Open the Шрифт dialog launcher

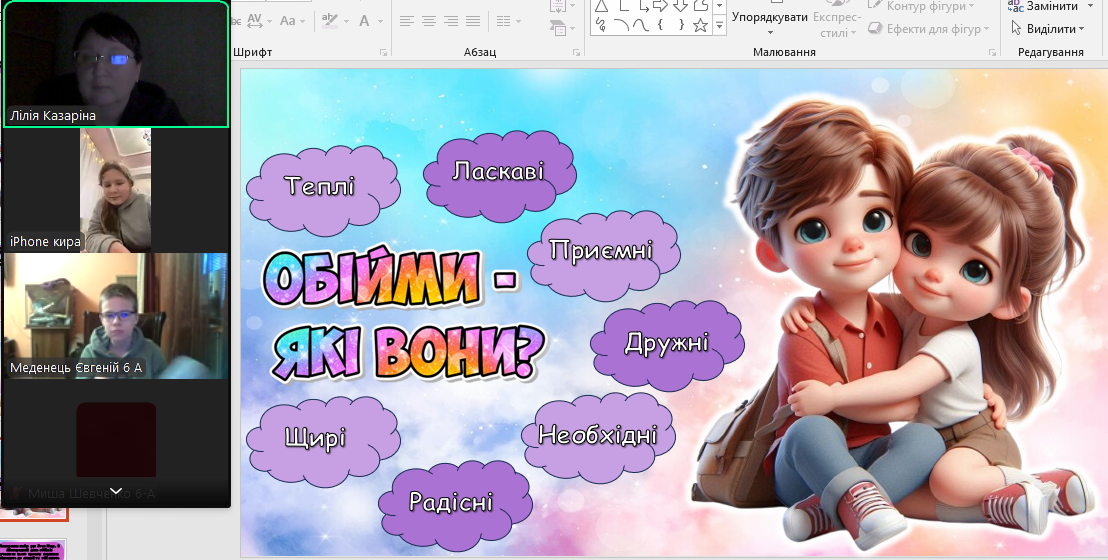point(383,52)
